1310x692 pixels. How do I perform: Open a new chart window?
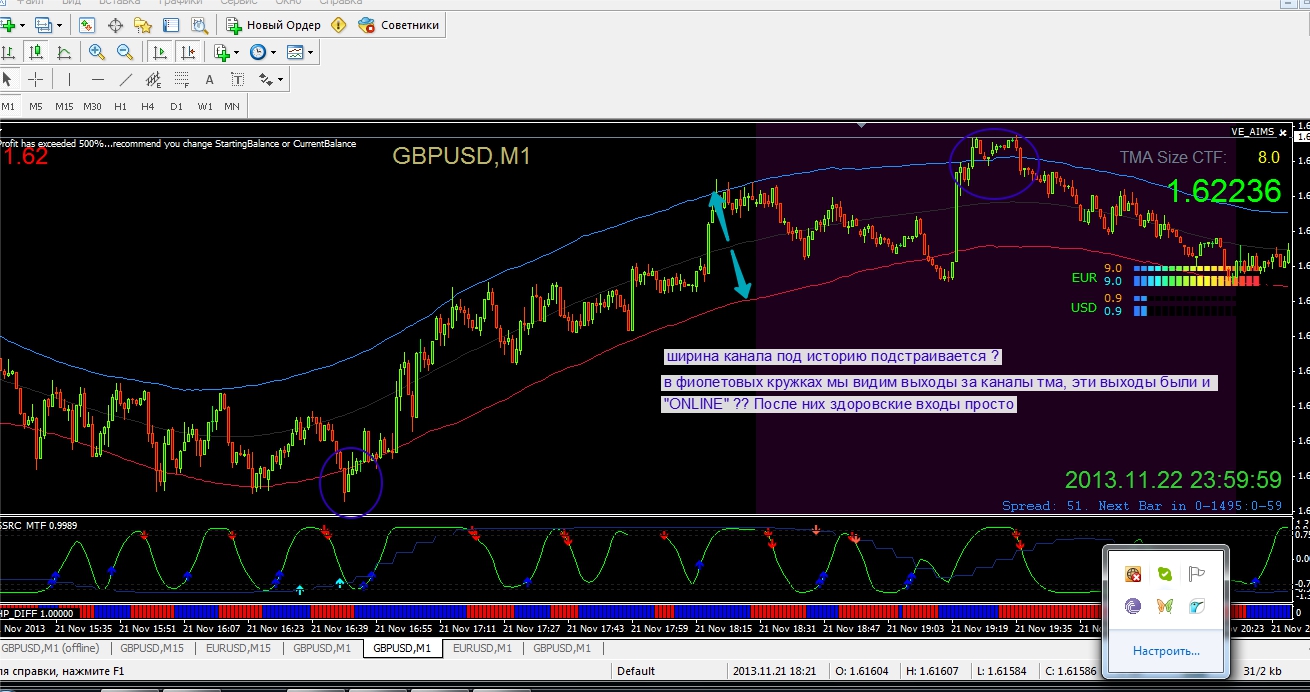(x=8, y=24)
